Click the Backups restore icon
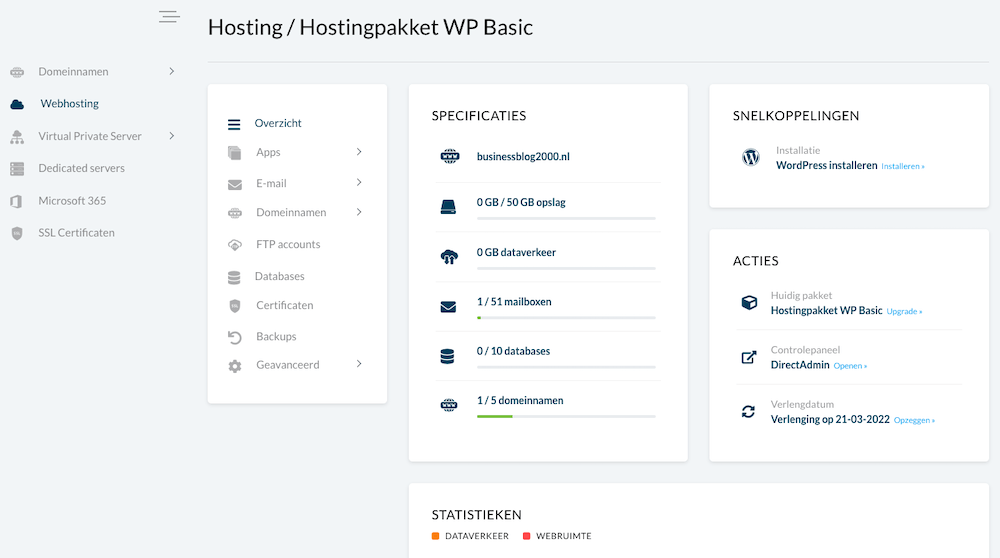 [x=235, y=337]
